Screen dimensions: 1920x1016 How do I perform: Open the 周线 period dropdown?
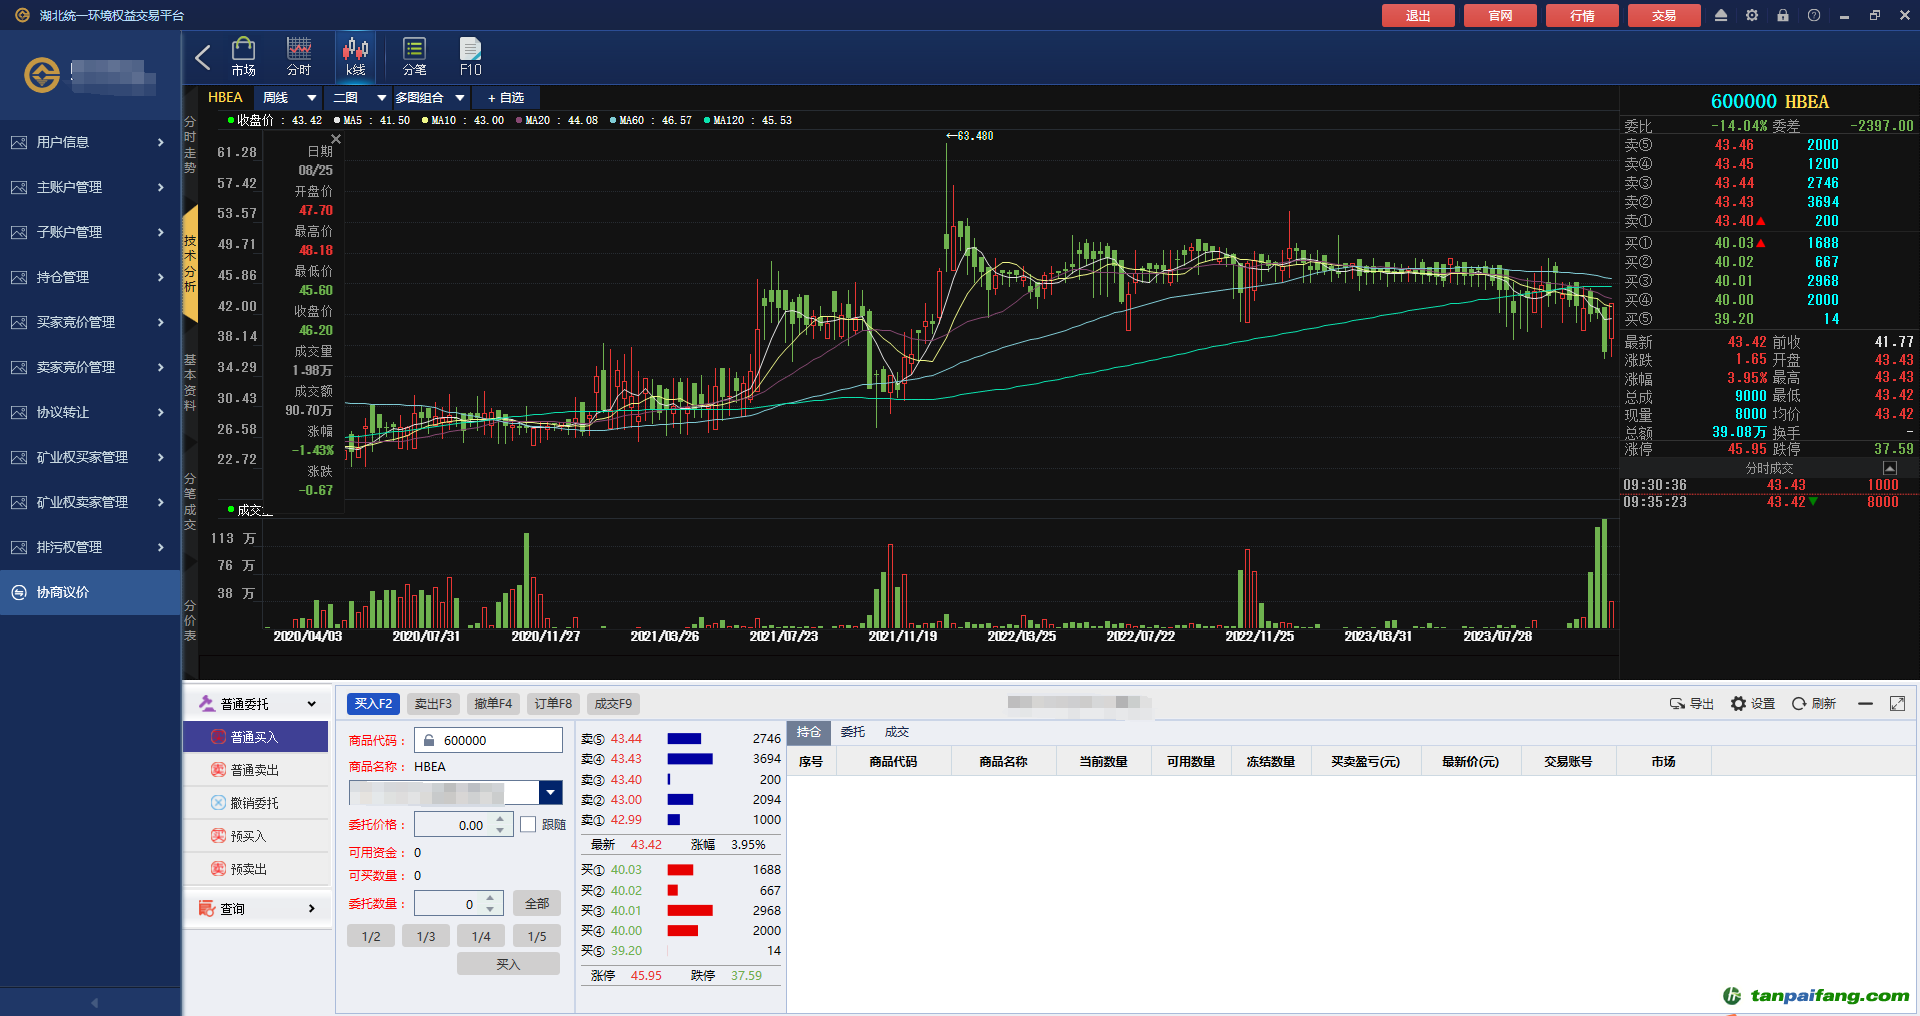(x=311, y=98)
